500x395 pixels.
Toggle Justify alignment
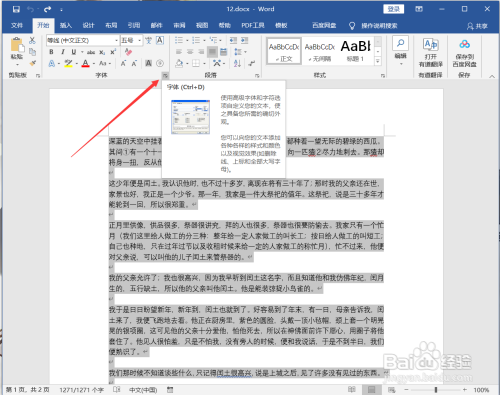pos(212,52)
